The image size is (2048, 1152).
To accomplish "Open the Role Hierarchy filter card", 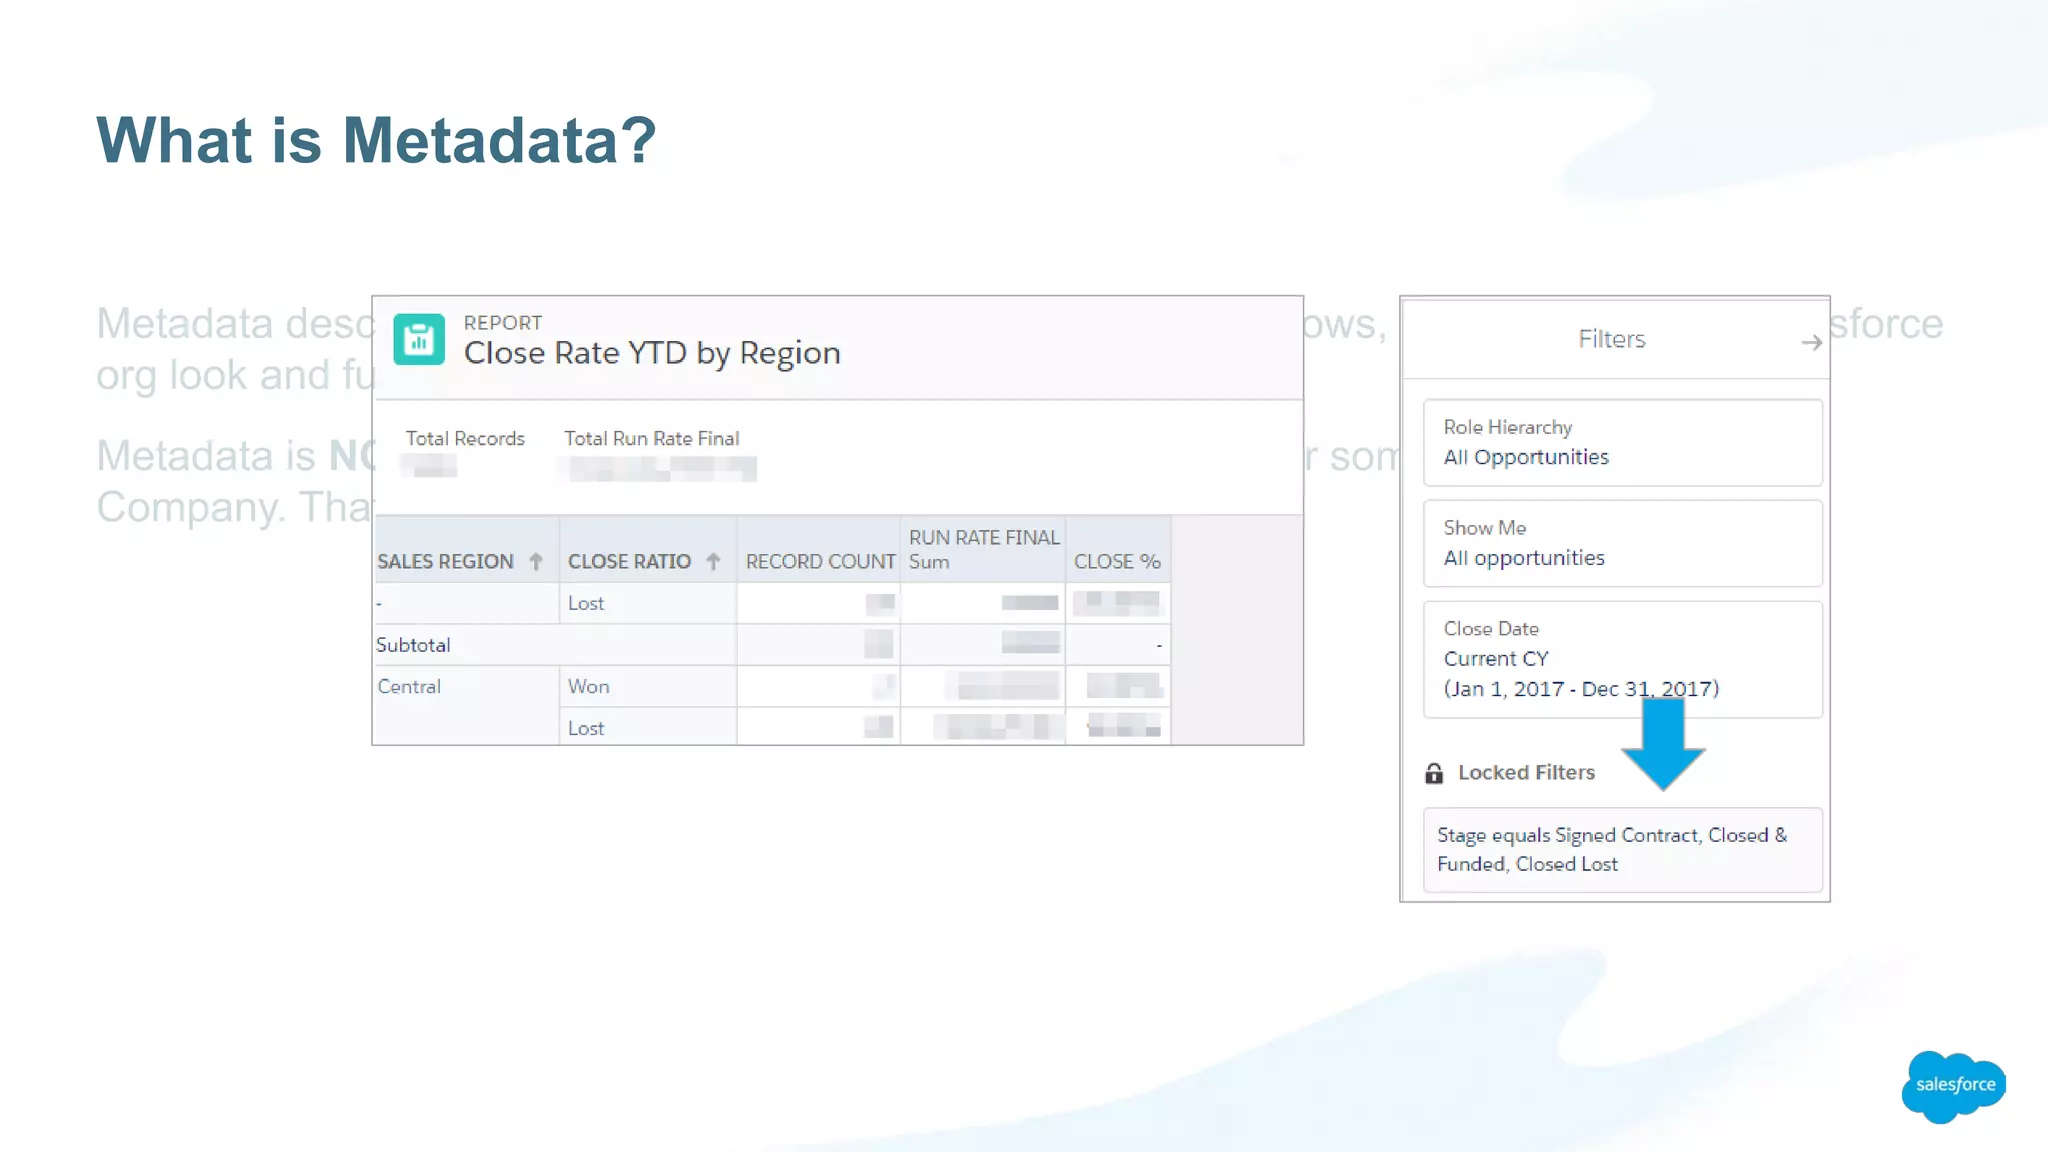I will click(1622, 443).
